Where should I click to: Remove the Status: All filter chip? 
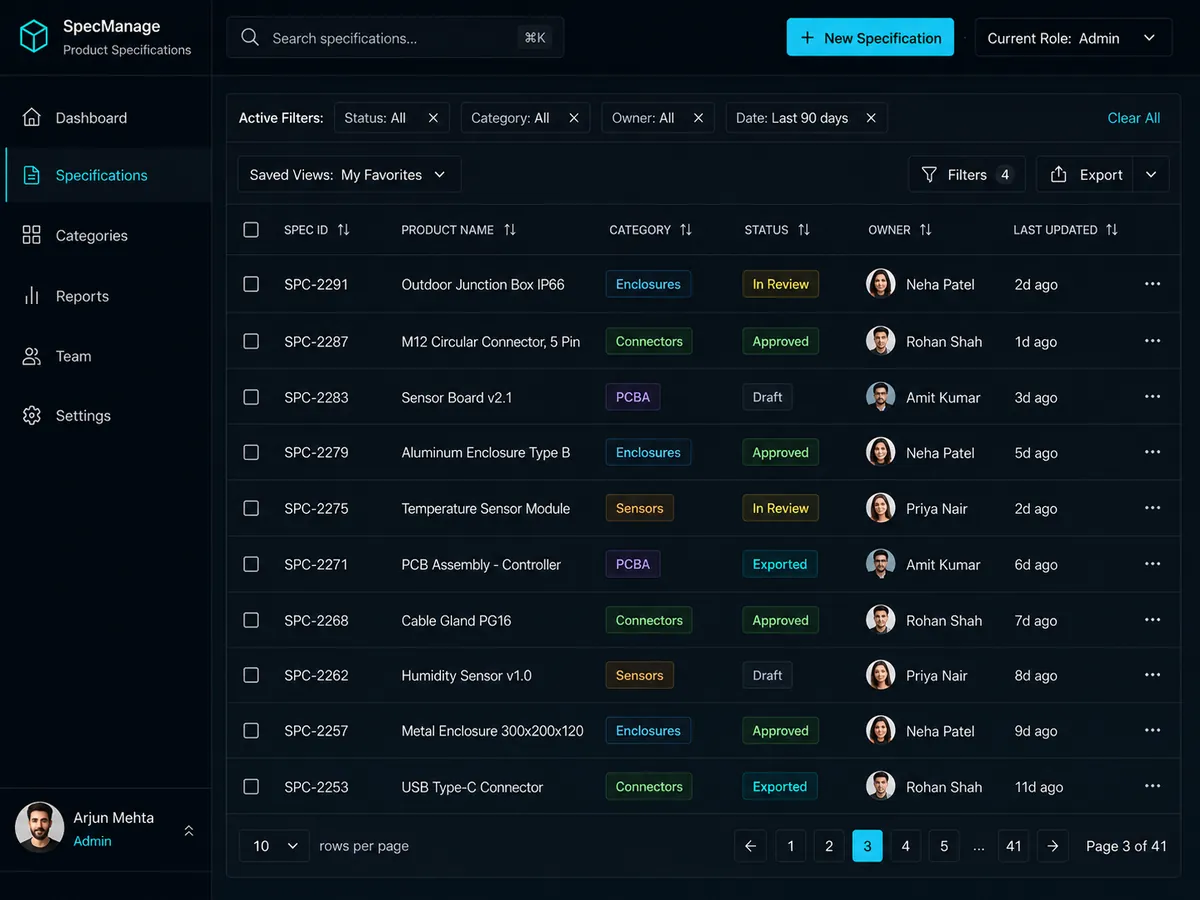pyautogui.click(x=433, y=118)
